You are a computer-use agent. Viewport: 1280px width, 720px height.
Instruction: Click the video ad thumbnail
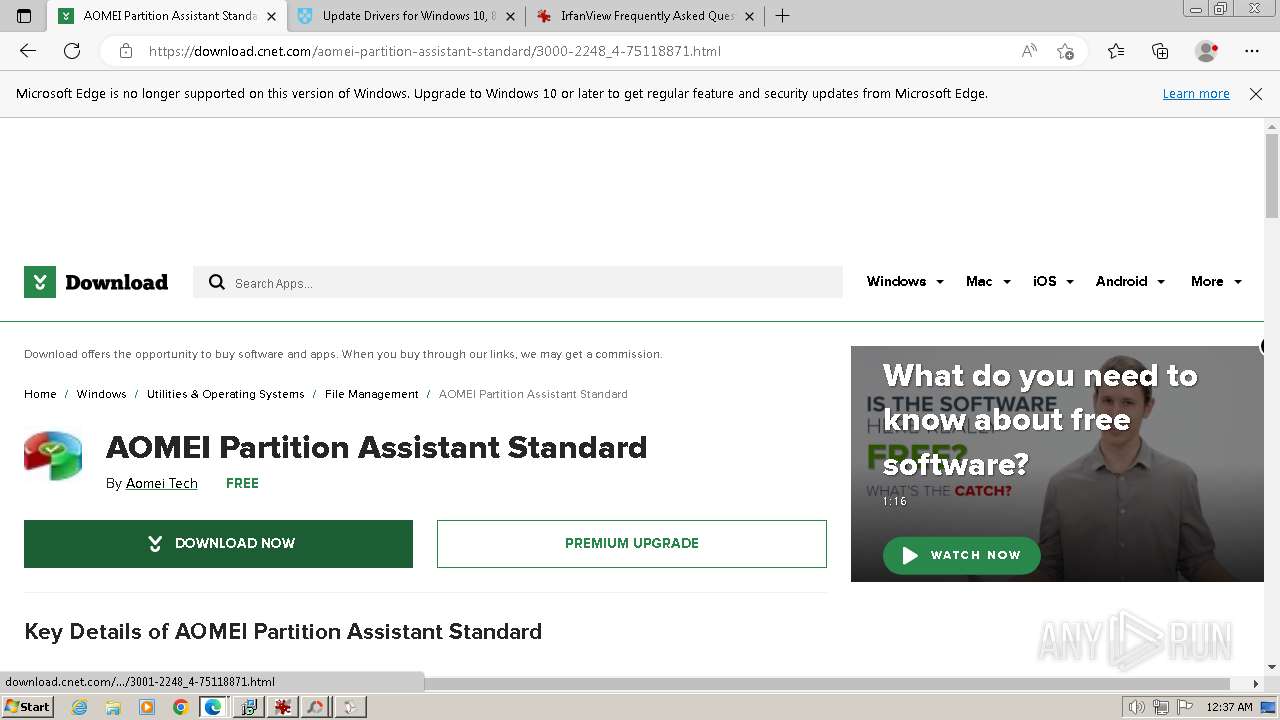tap(1057, 464)
